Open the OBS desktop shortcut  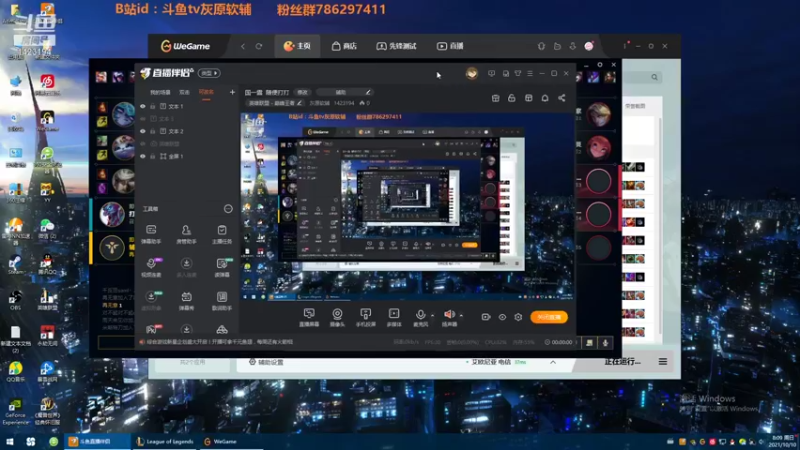(x=15, y=300)
